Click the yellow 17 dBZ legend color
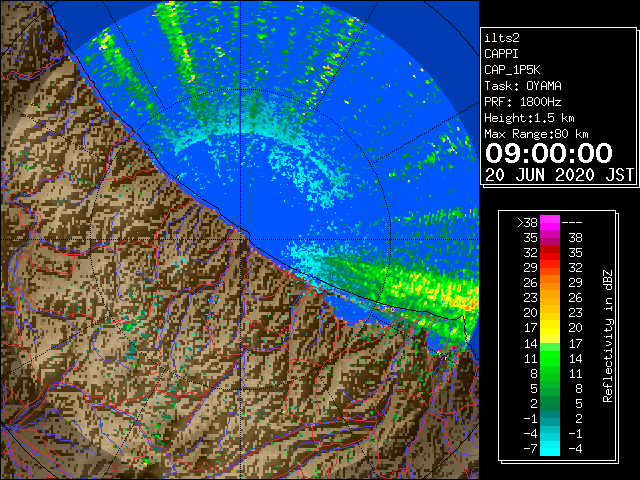The width and height of the screenshot is (640, 480). [550, 328]
